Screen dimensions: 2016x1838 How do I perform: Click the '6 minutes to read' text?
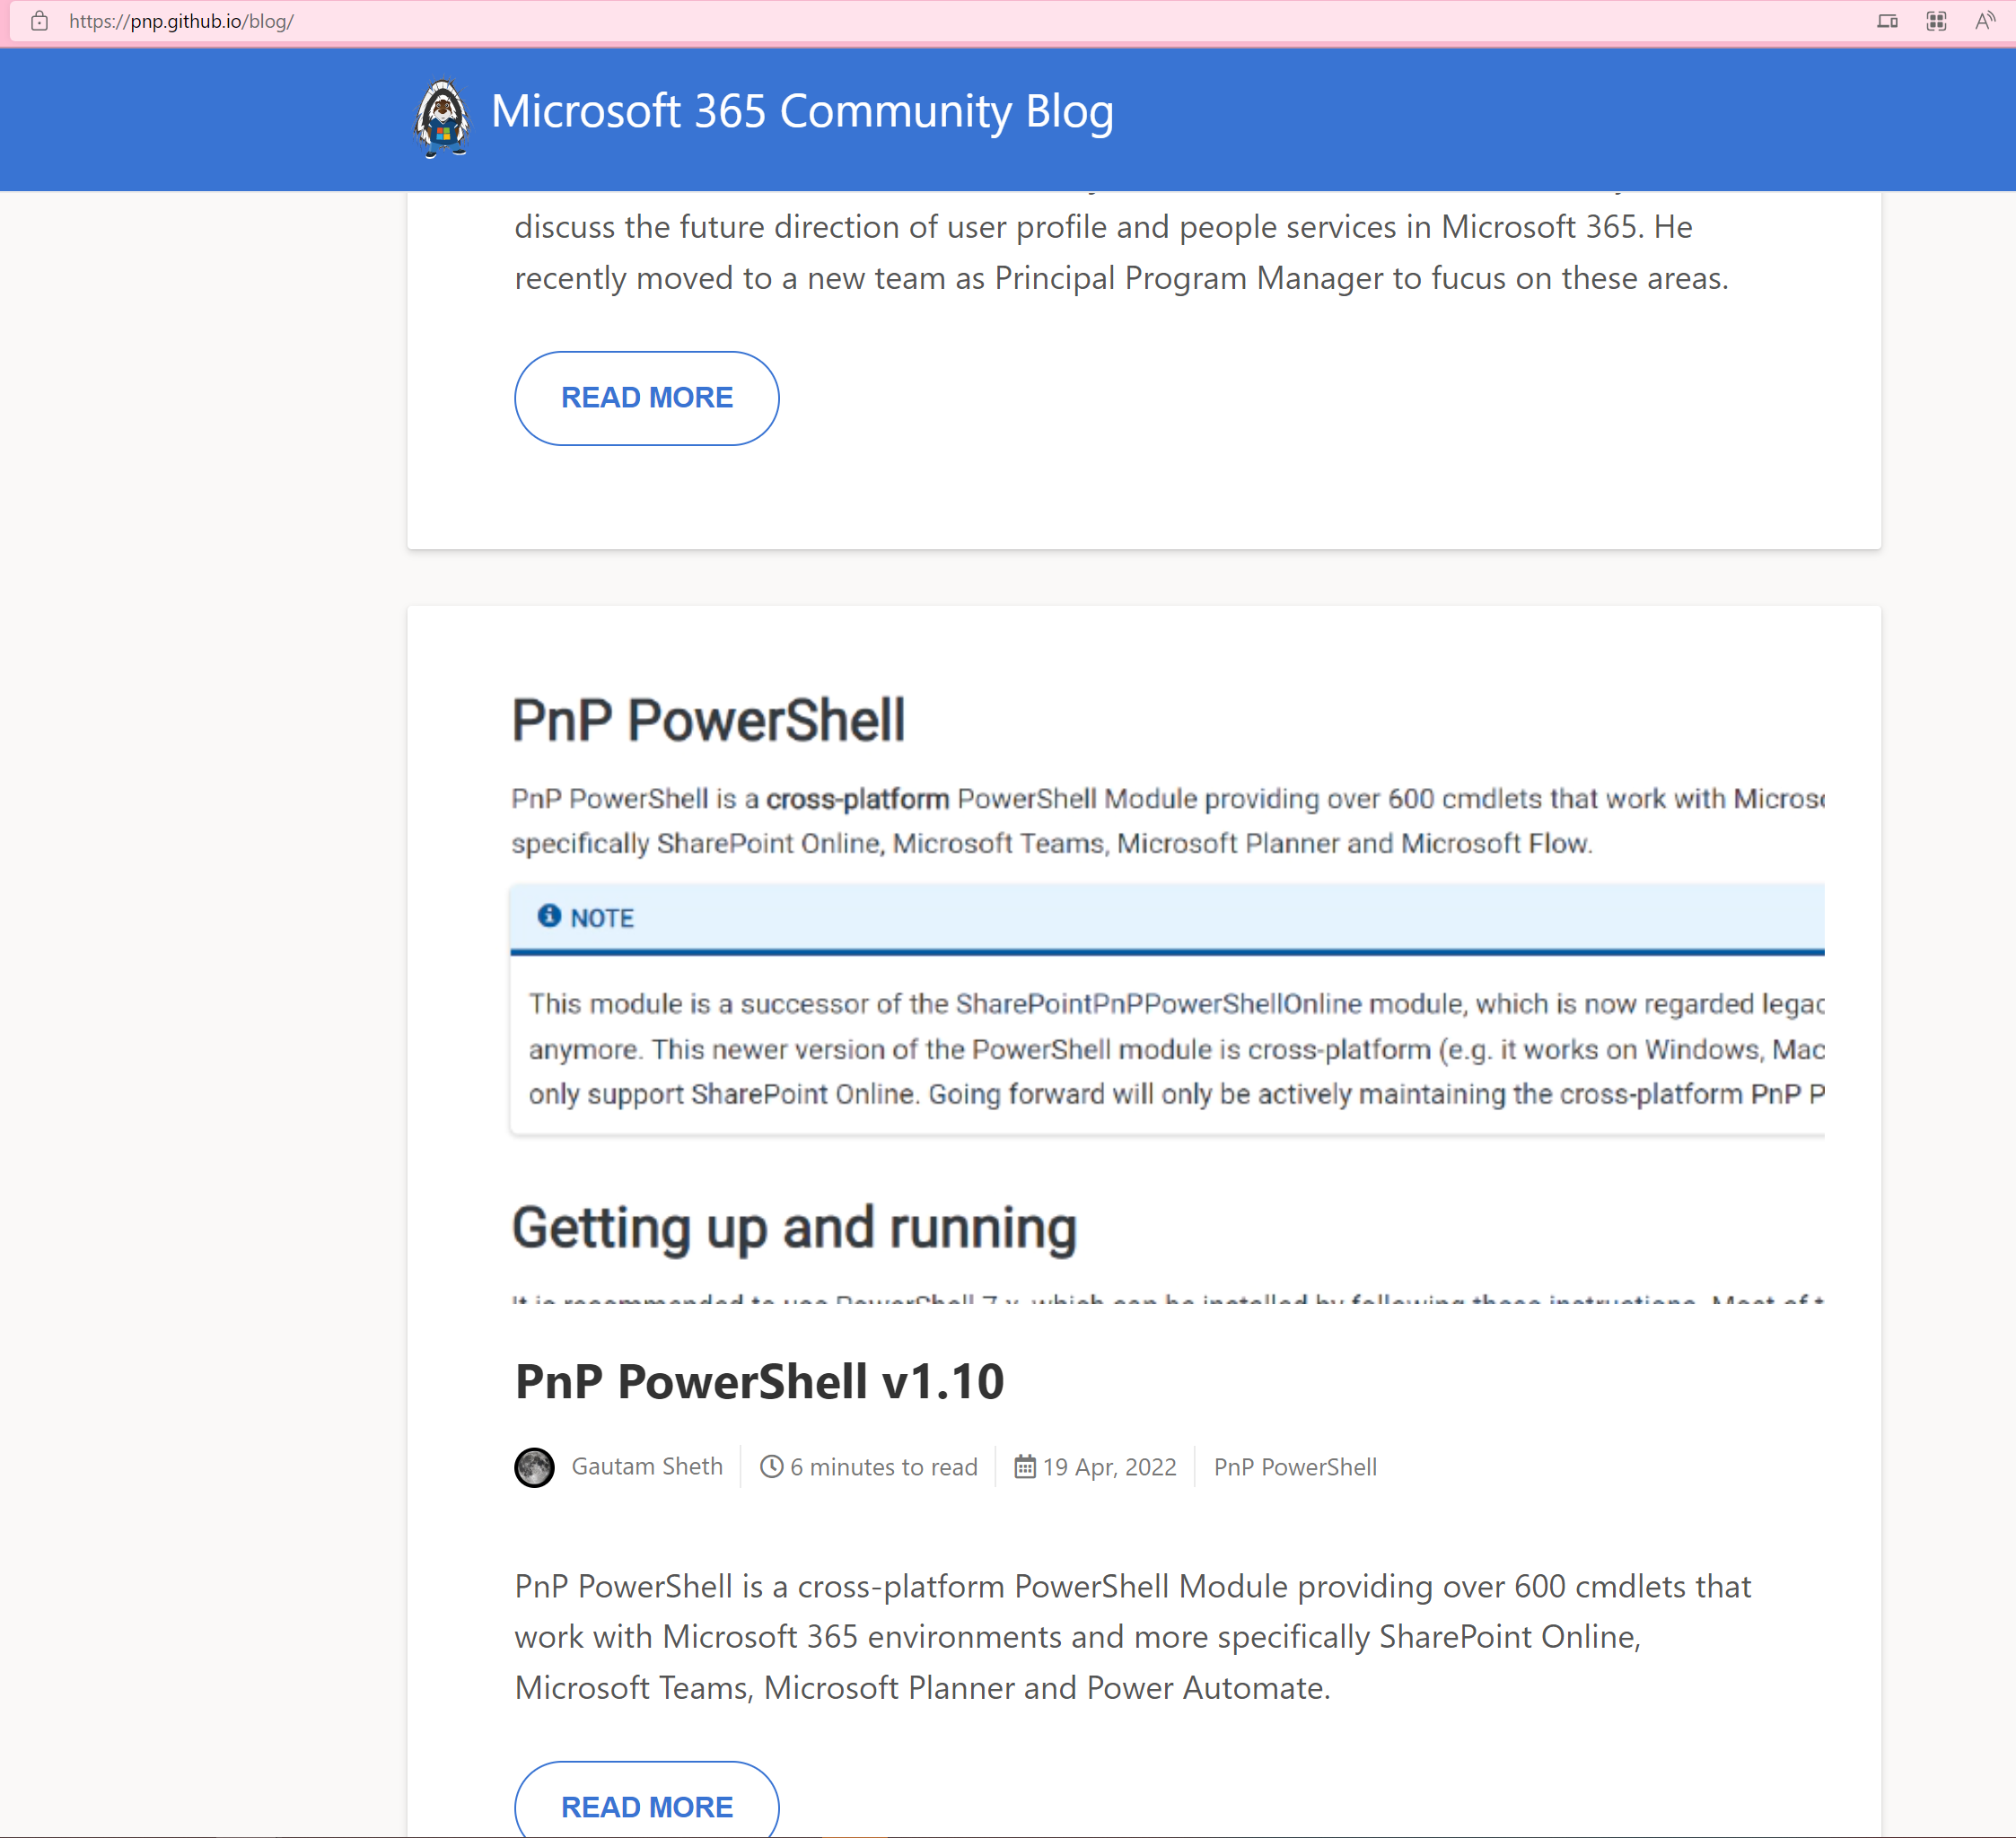884,1467
